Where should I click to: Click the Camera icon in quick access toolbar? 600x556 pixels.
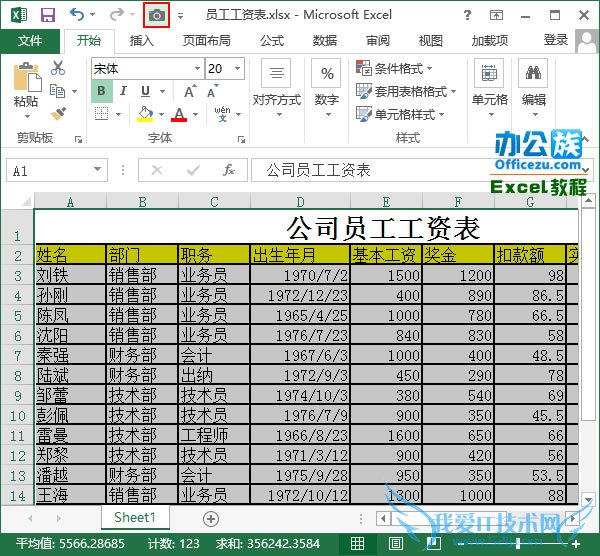pos(157,15)
